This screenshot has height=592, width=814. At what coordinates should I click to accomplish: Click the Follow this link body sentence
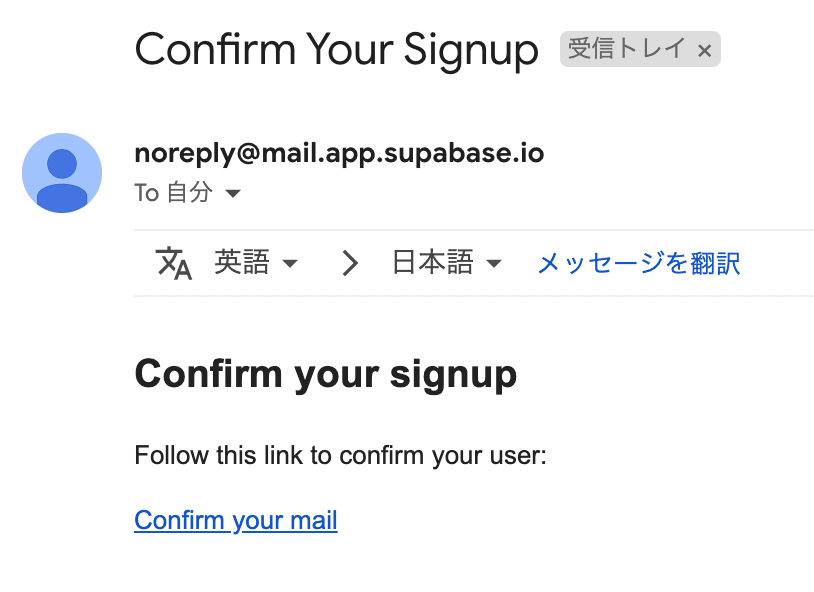click(341, 455)
